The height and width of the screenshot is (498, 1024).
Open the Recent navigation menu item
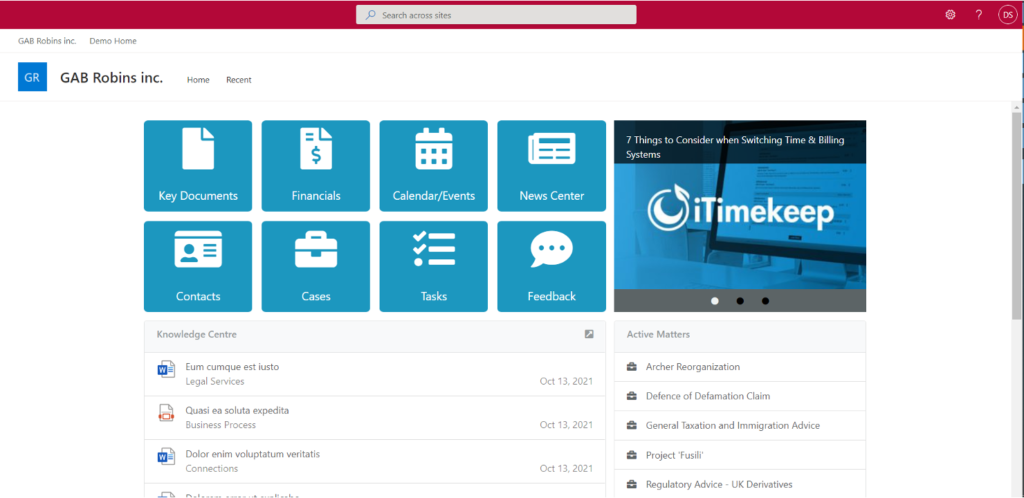238,80
